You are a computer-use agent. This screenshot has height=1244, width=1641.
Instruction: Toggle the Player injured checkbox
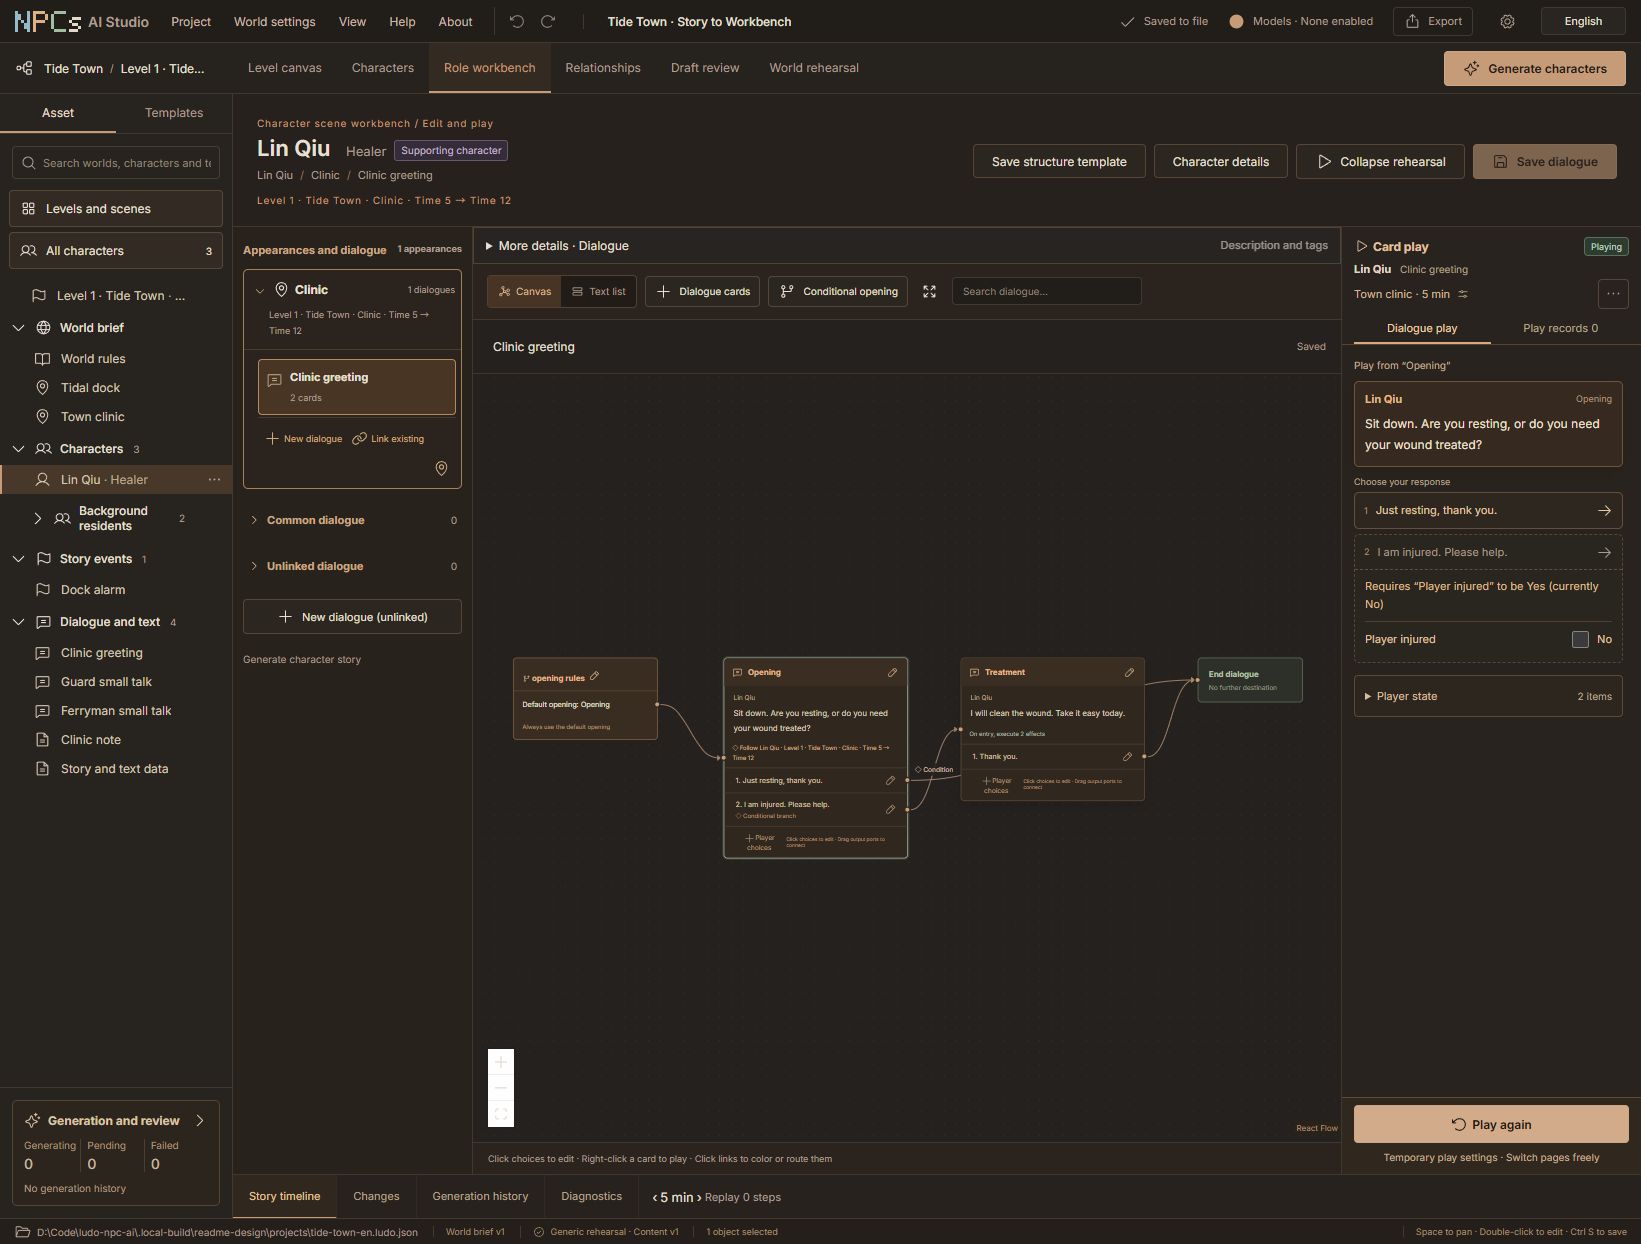(1580, 639)
